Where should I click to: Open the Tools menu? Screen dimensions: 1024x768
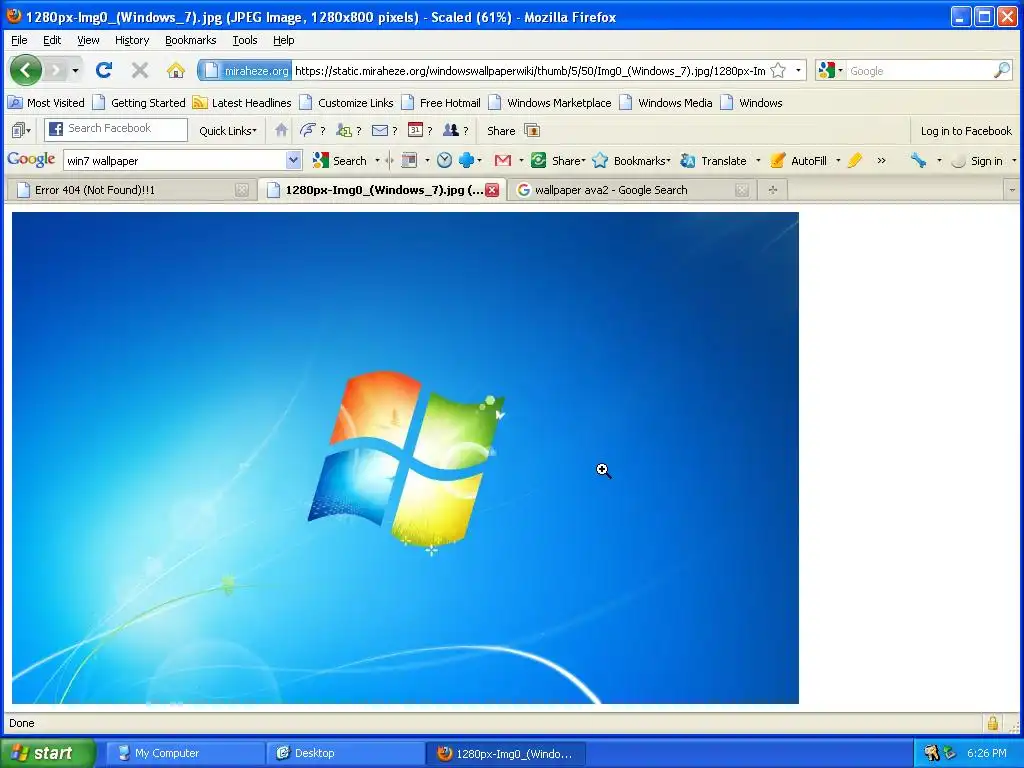[x=245, y=40]
